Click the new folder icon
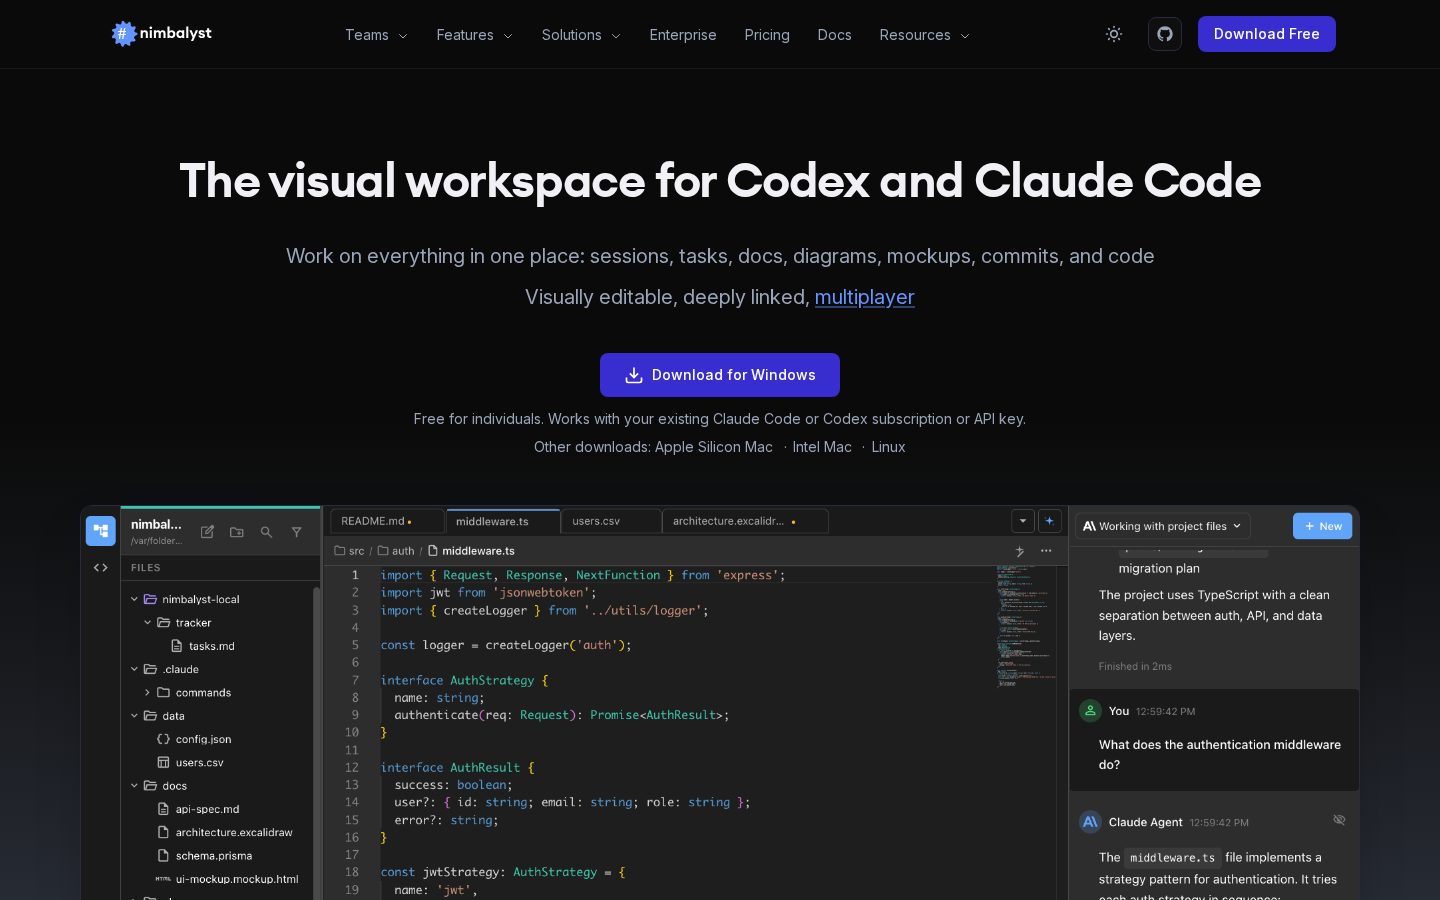The image size is (1440, 900). (237, 532)
